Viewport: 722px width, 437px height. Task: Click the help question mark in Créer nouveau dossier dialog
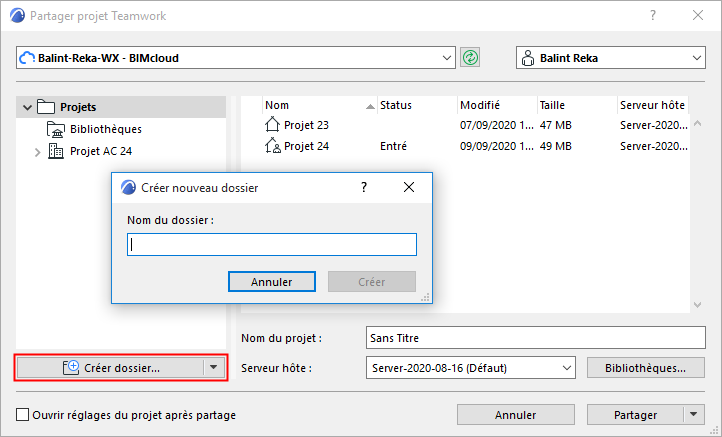[x=364, y=187]
